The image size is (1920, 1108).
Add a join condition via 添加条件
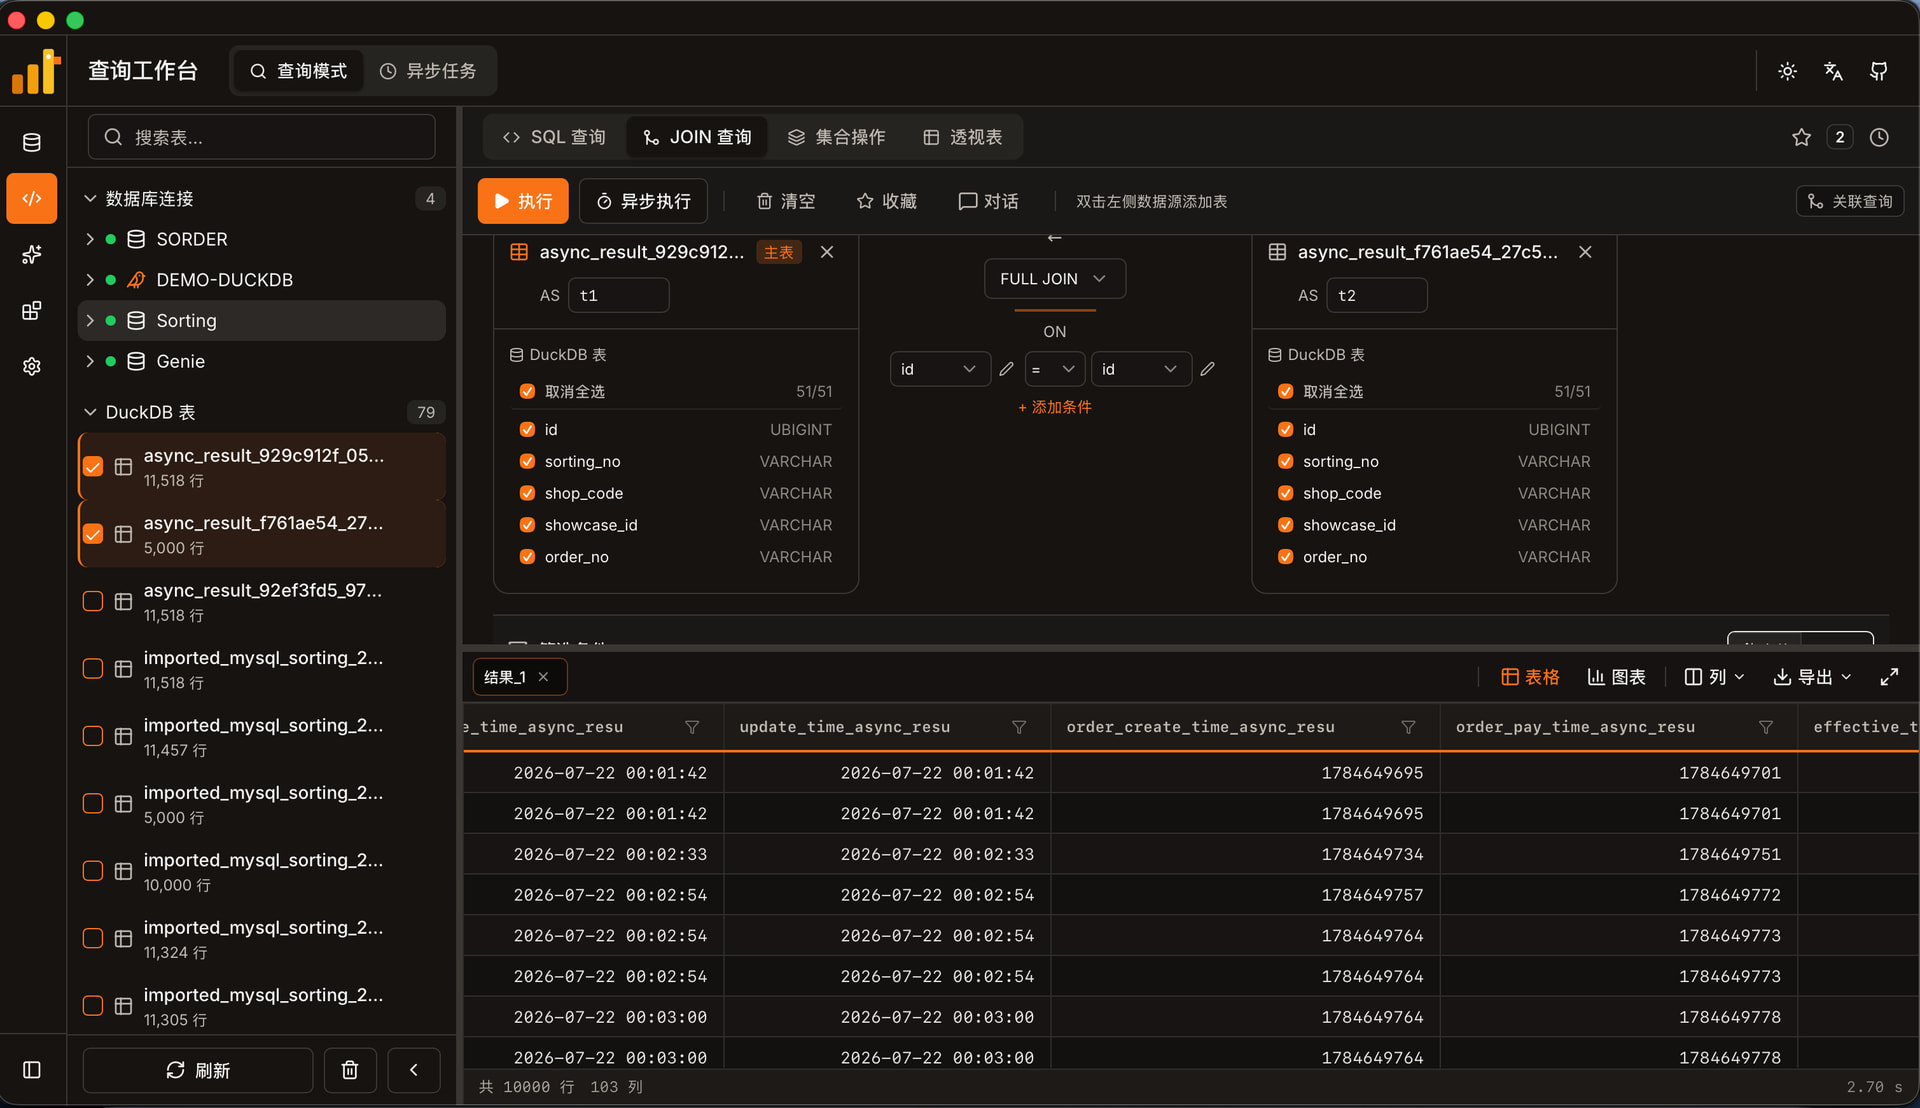1054,407
